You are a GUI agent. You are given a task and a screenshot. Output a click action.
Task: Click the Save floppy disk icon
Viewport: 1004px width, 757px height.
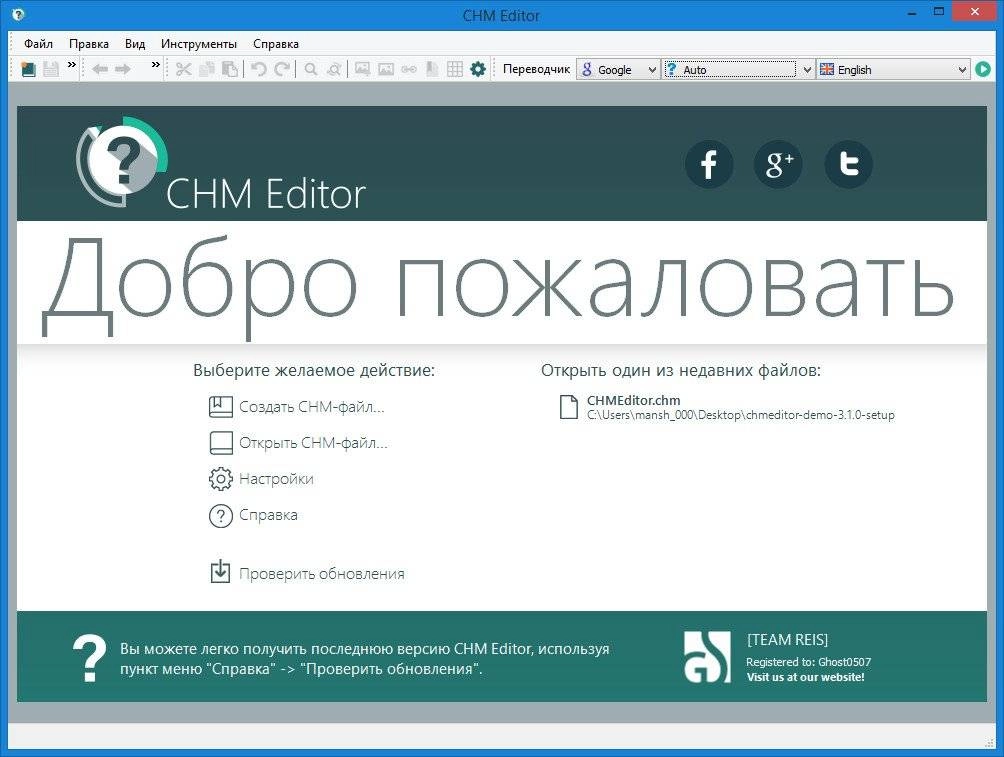point(51,69)
